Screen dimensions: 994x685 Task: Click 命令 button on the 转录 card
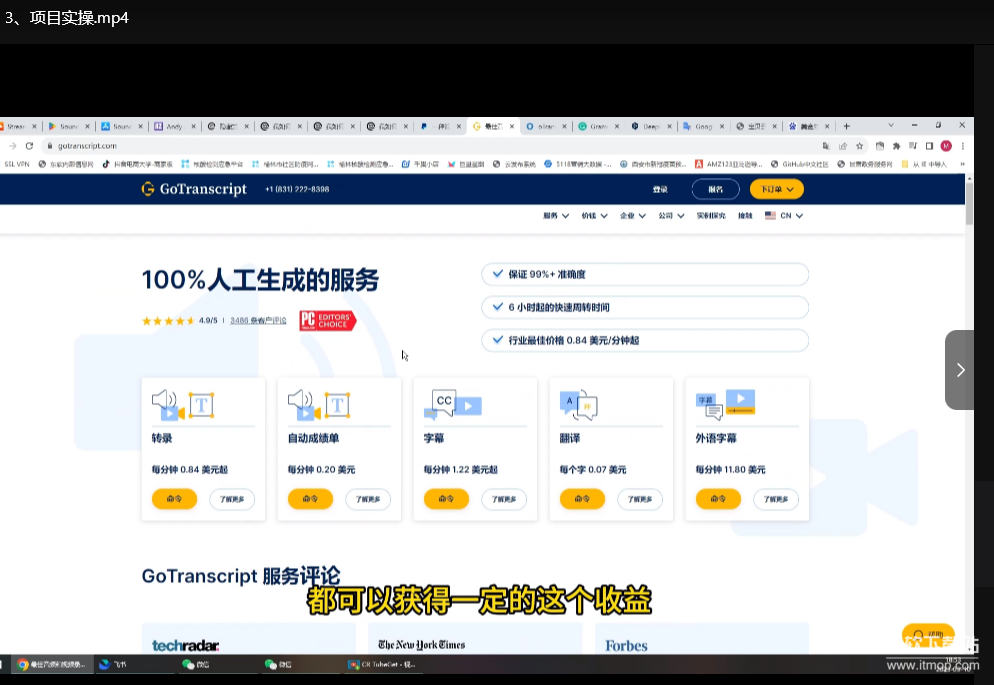click(174, 499)
